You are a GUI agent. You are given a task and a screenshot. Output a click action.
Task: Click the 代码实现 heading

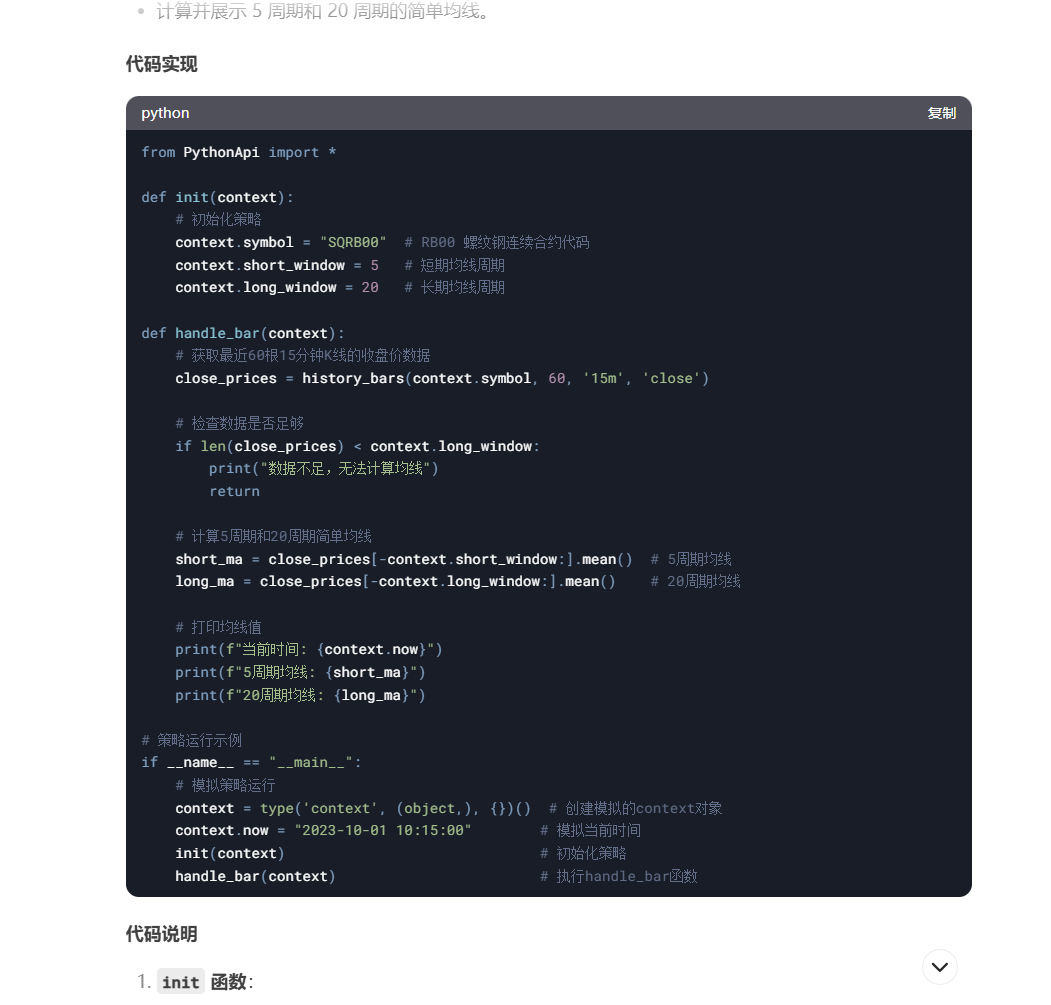162,64
